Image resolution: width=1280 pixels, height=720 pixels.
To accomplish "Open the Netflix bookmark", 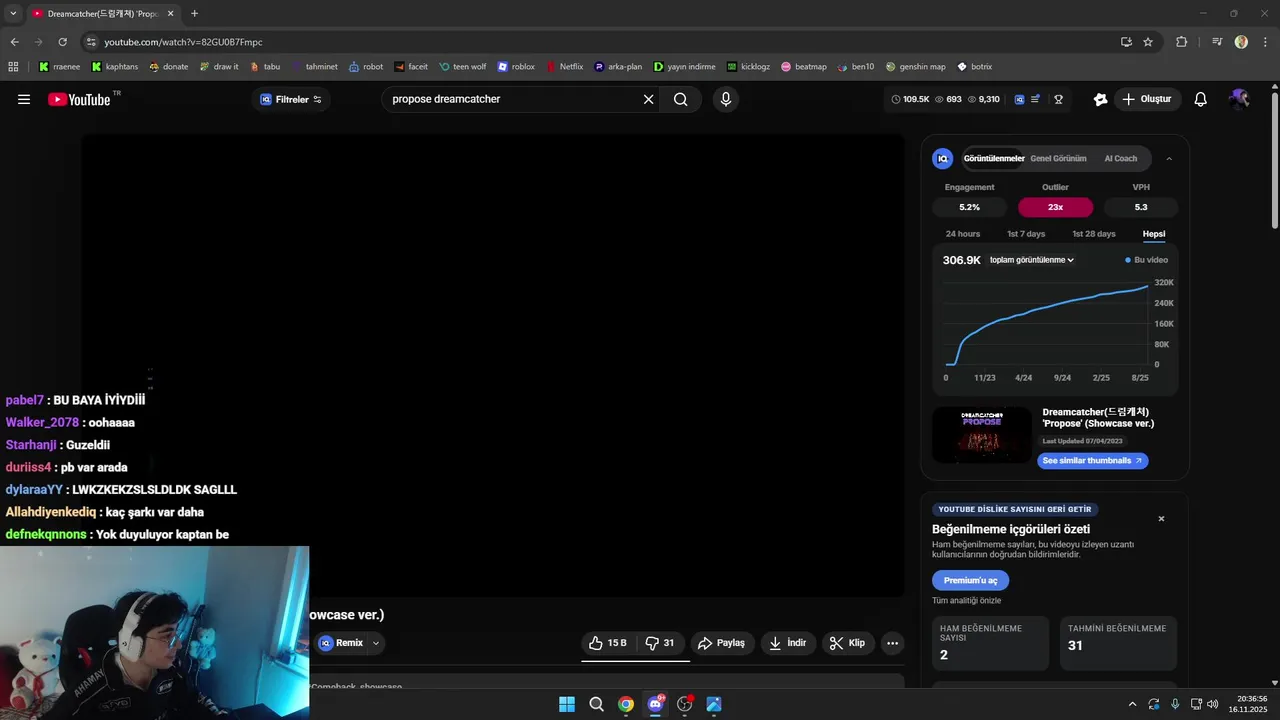I will pos(564,67).
